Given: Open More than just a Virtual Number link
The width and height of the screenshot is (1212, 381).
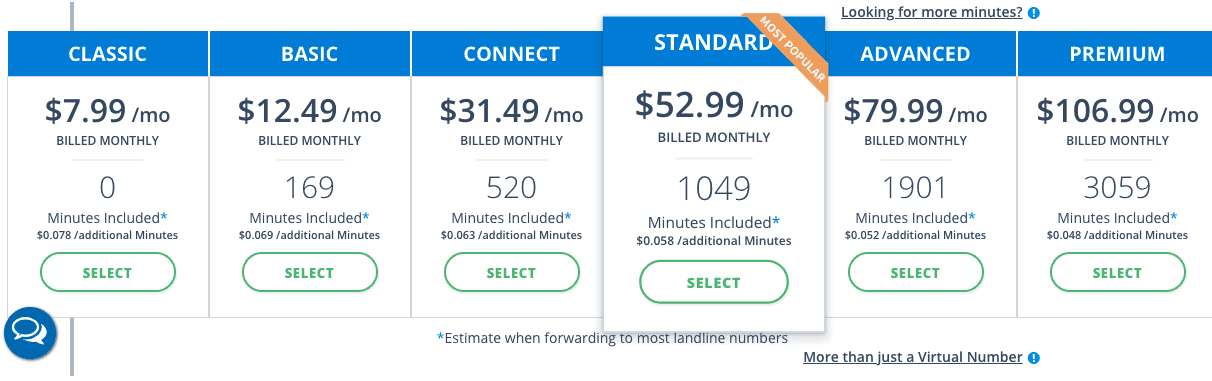Looking at the screenshot, I should pos(912,357).
